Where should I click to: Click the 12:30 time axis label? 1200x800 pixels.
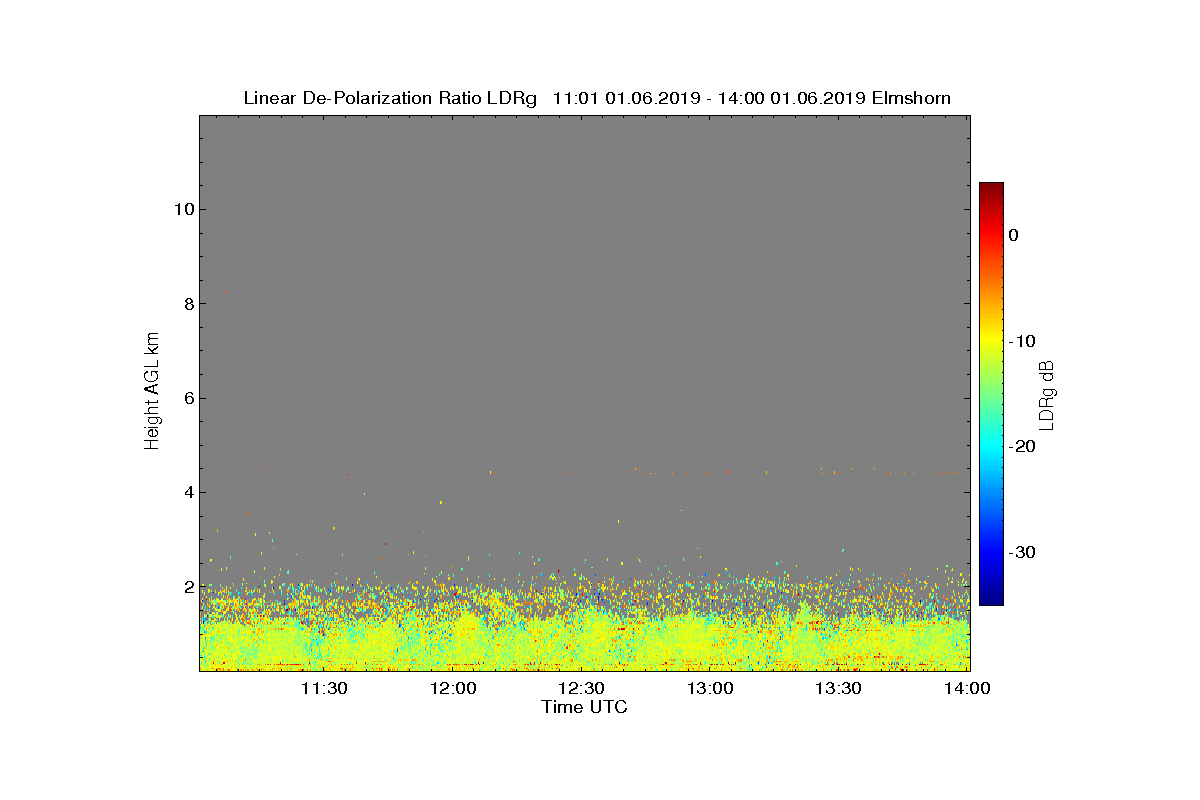click(x=581, y=688)
